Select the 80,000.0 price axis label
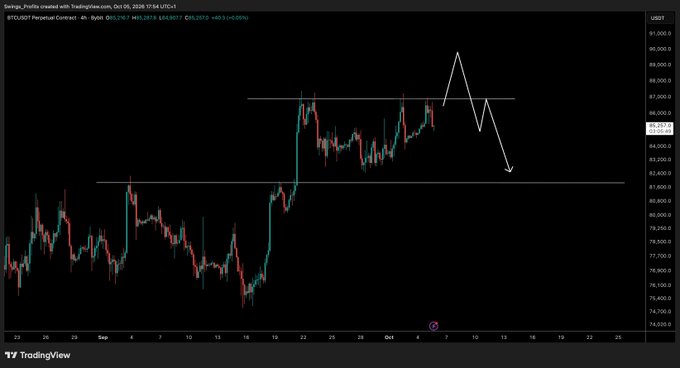 coord(660,215)
